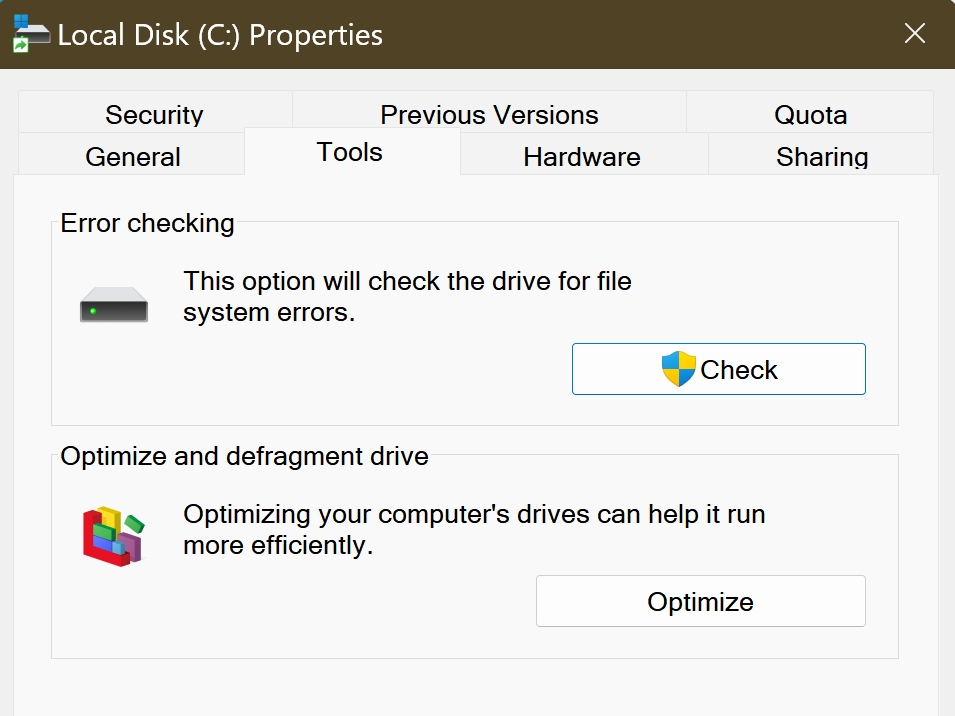
Task: Show the Hardware tab
Action: click(582, 157)
